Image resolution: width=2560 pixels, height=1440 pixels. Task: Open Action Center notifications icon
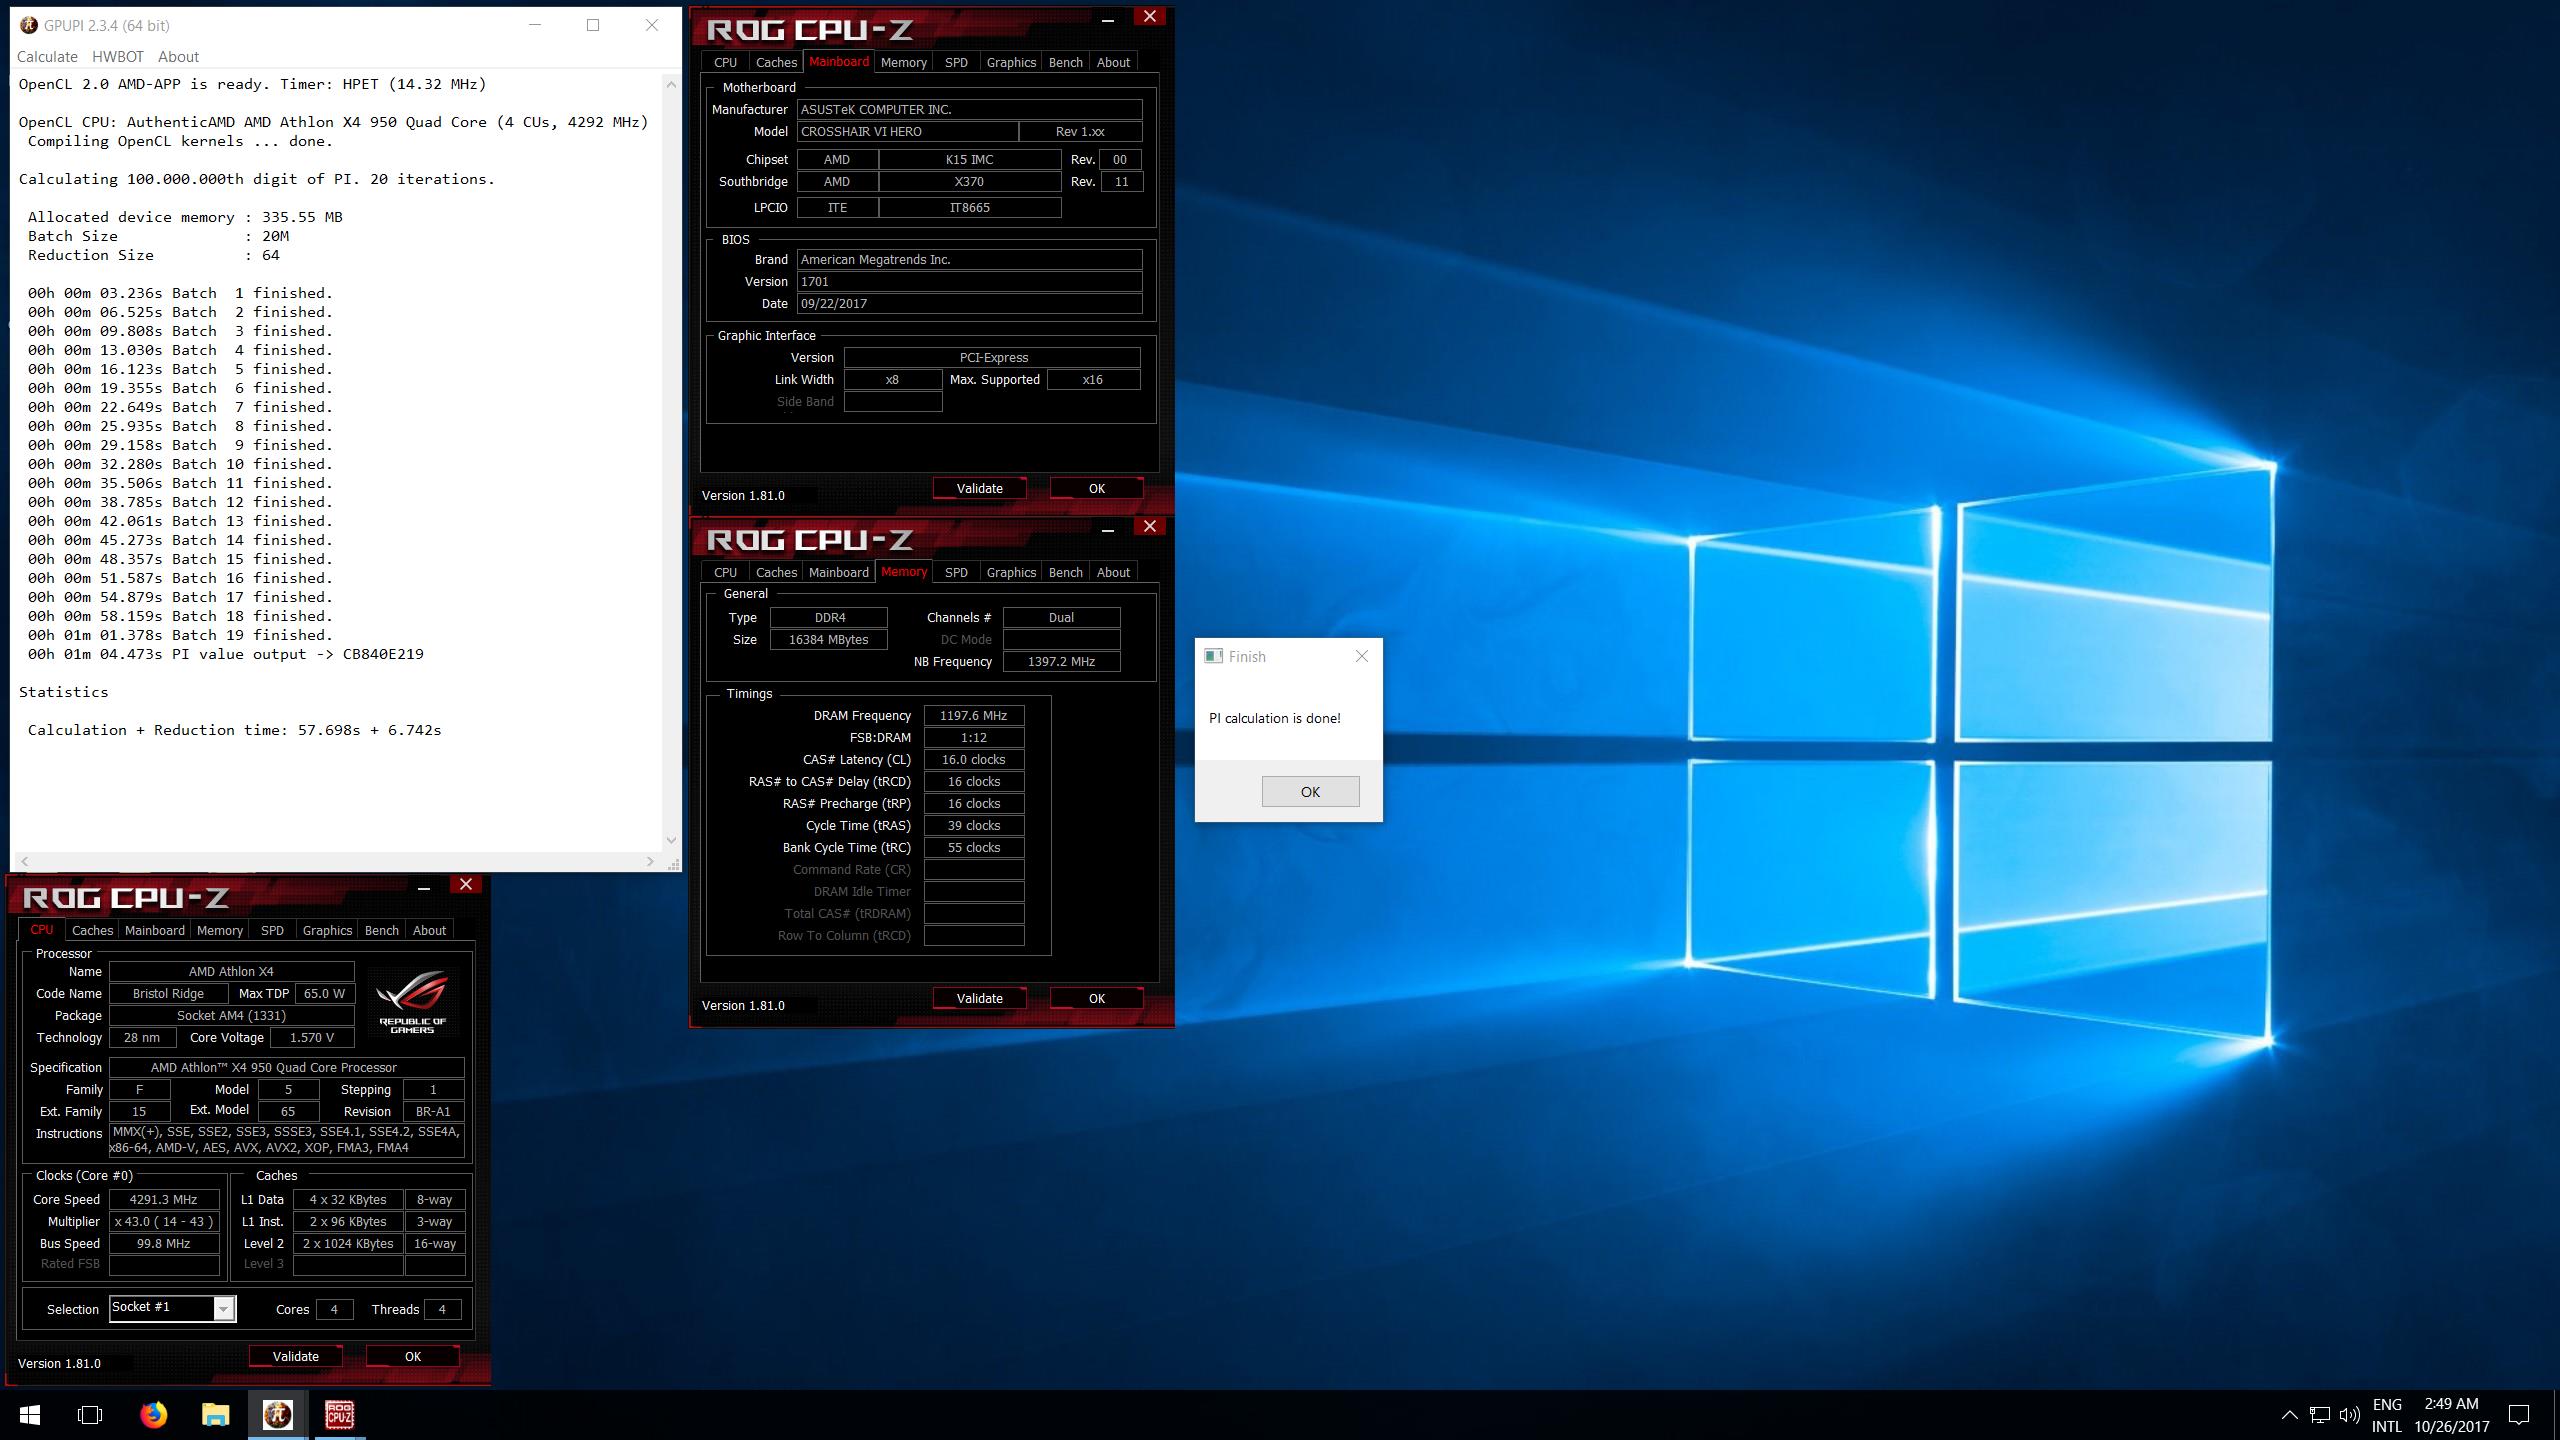click(x=2519, y=1415)
